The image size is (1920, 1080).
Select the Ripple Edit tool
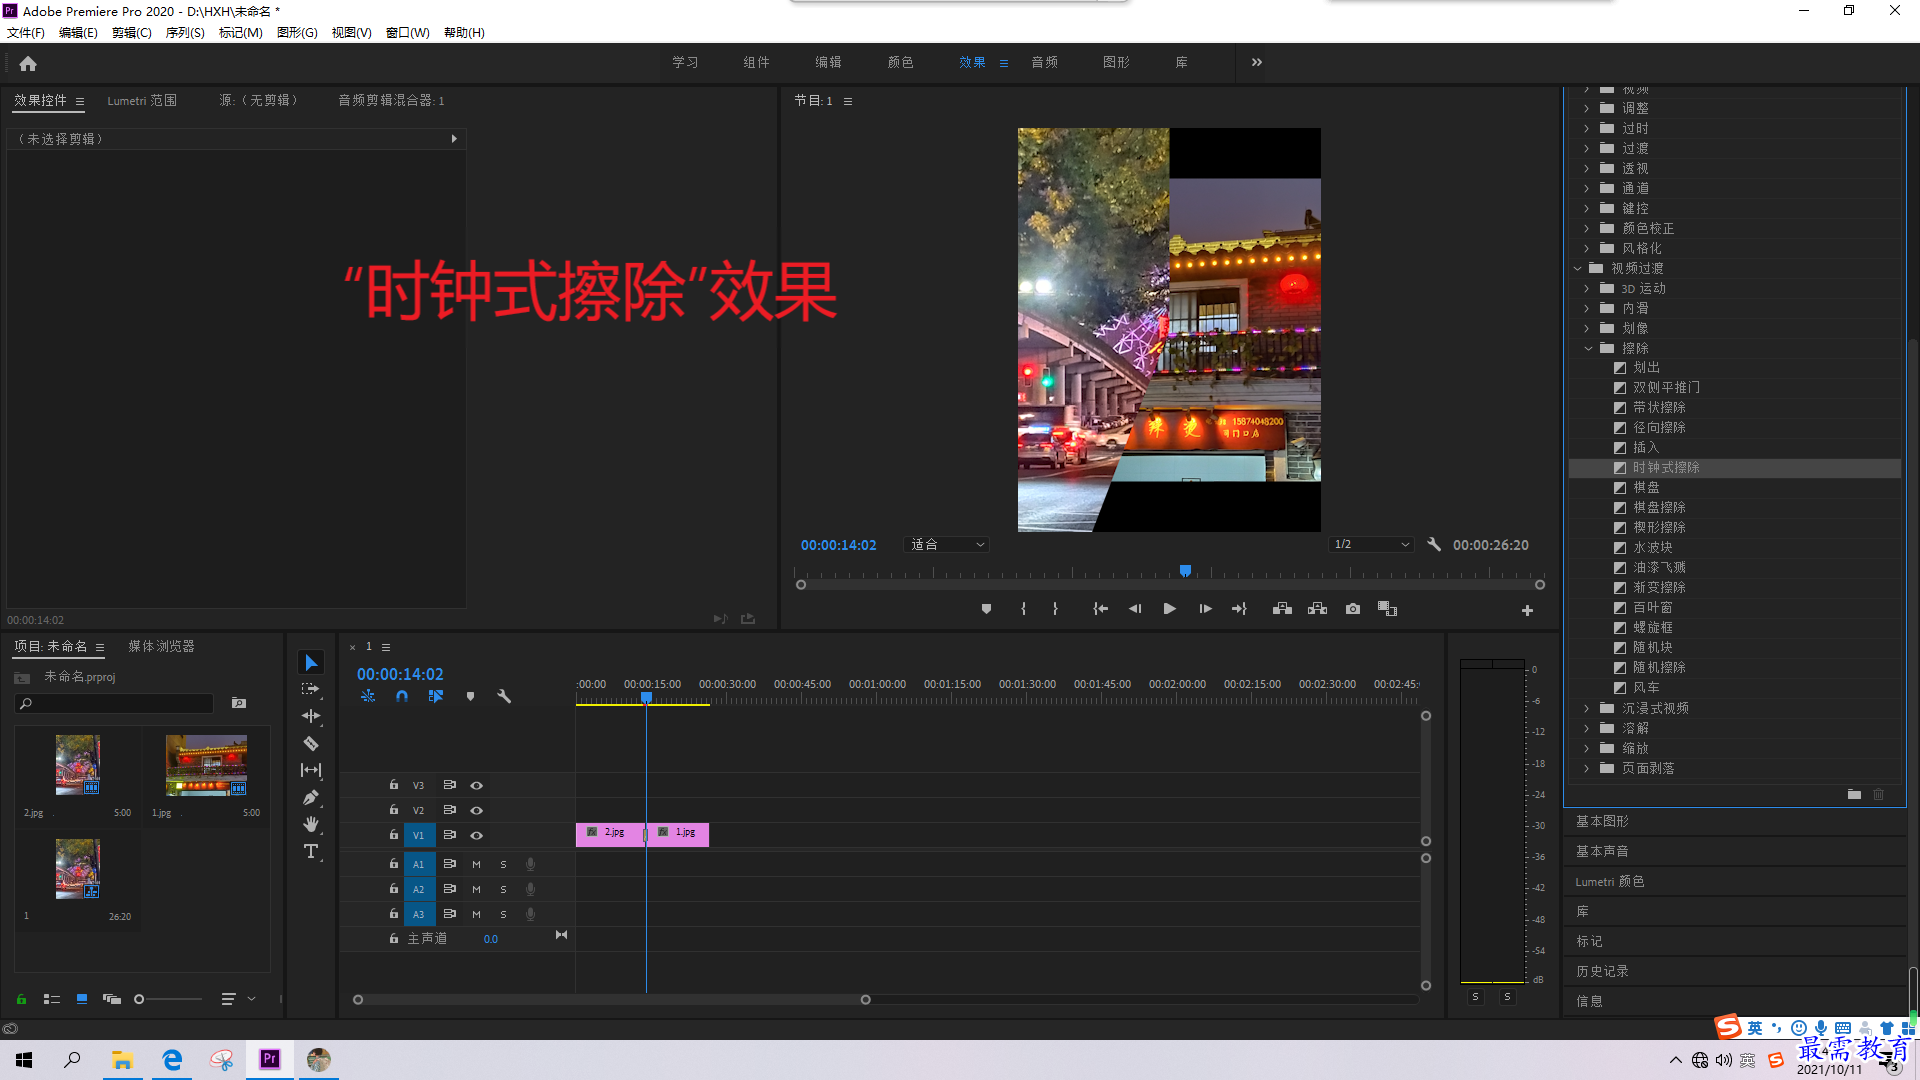[x=311, y=716]
